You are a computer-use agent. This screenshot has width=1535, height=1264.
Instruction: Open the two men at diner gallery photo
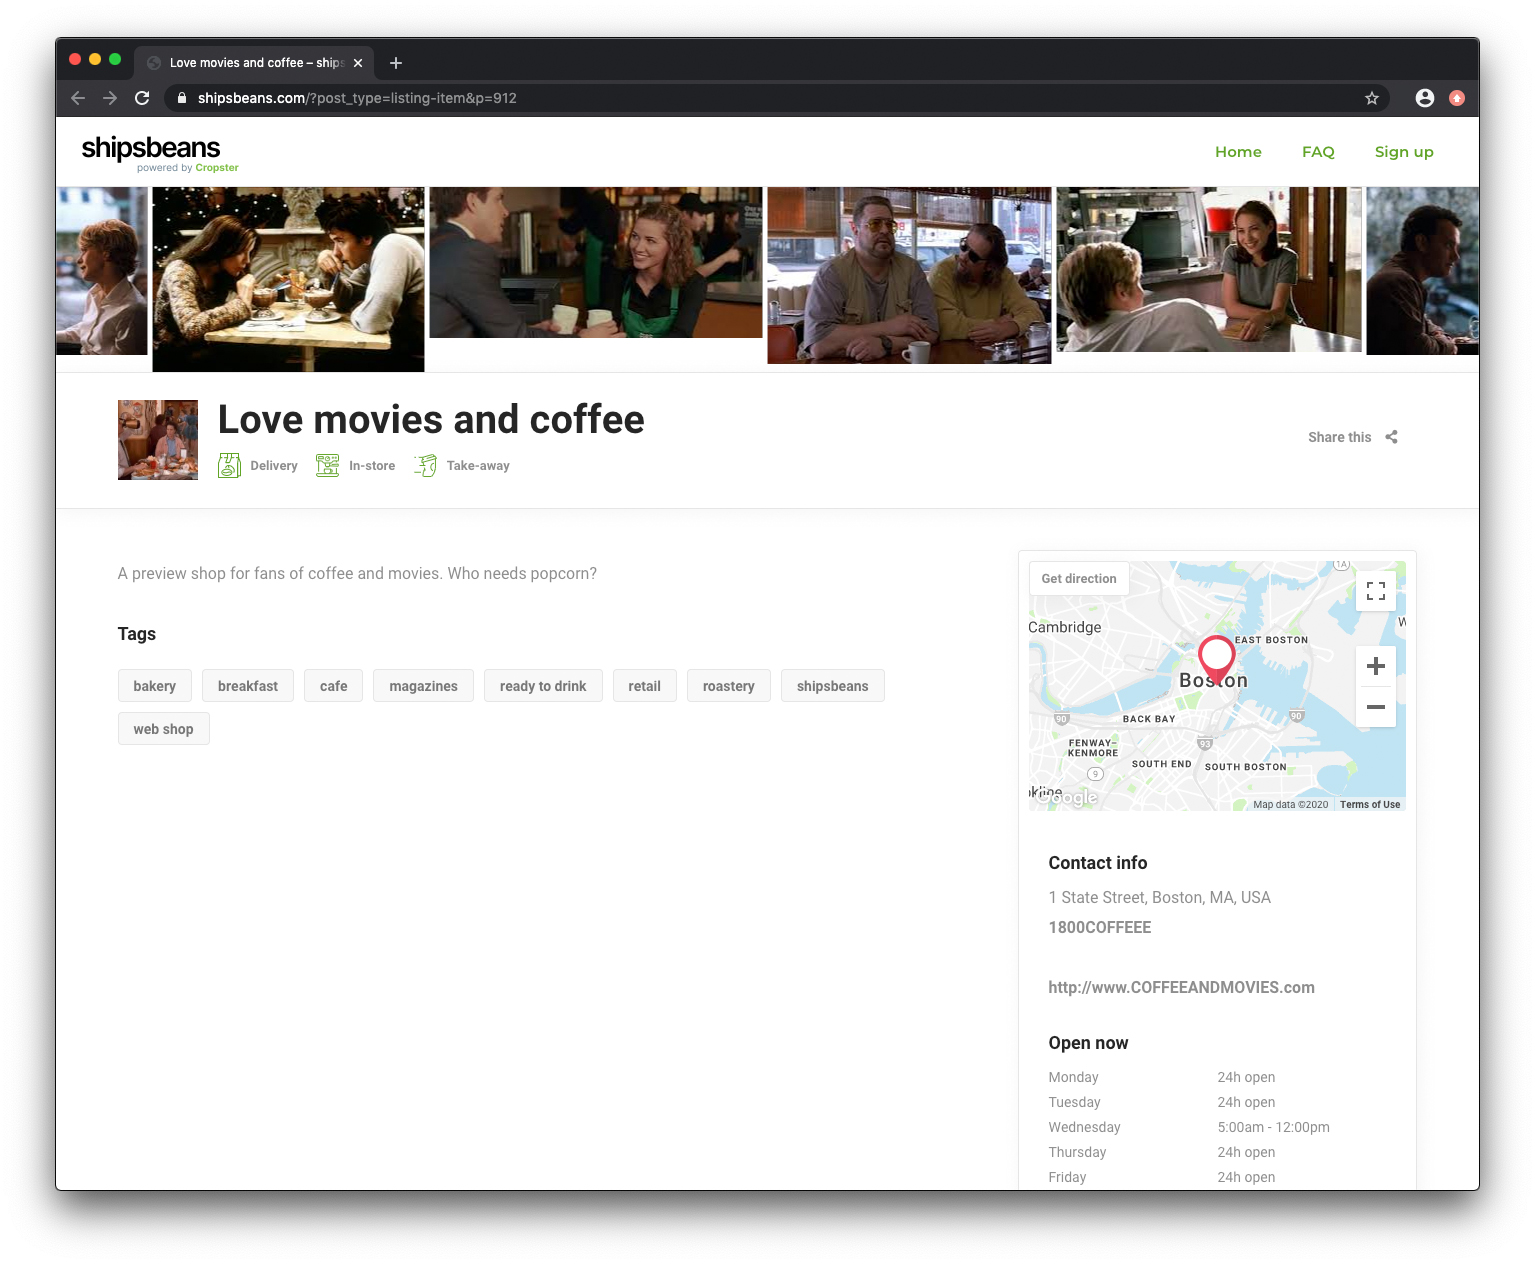click(909, 275)
